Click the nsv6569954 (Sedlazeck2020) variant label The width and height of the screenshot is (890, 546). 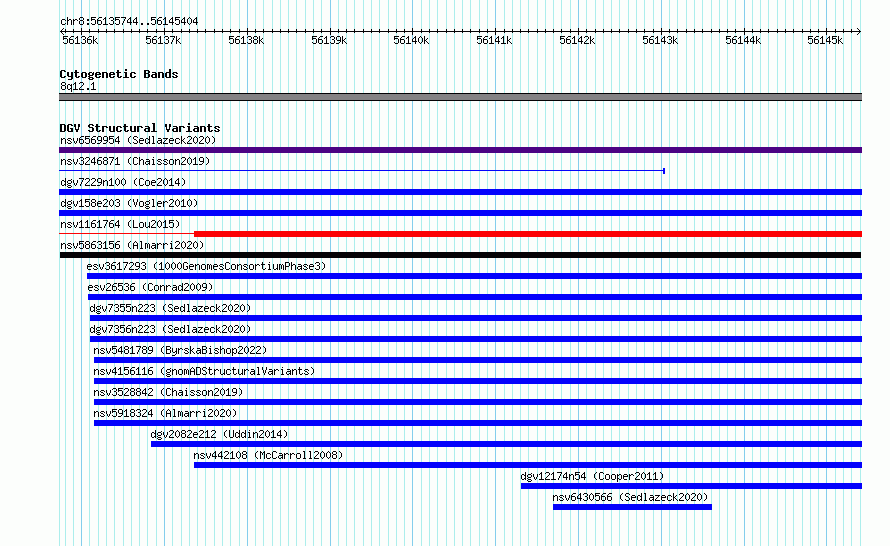138,140
